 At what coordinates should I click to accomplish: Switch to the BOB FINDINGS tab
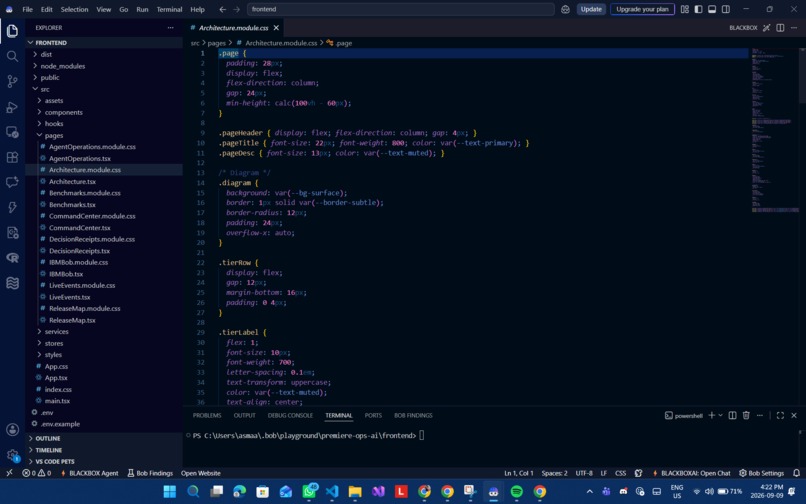tap(413, 415)
